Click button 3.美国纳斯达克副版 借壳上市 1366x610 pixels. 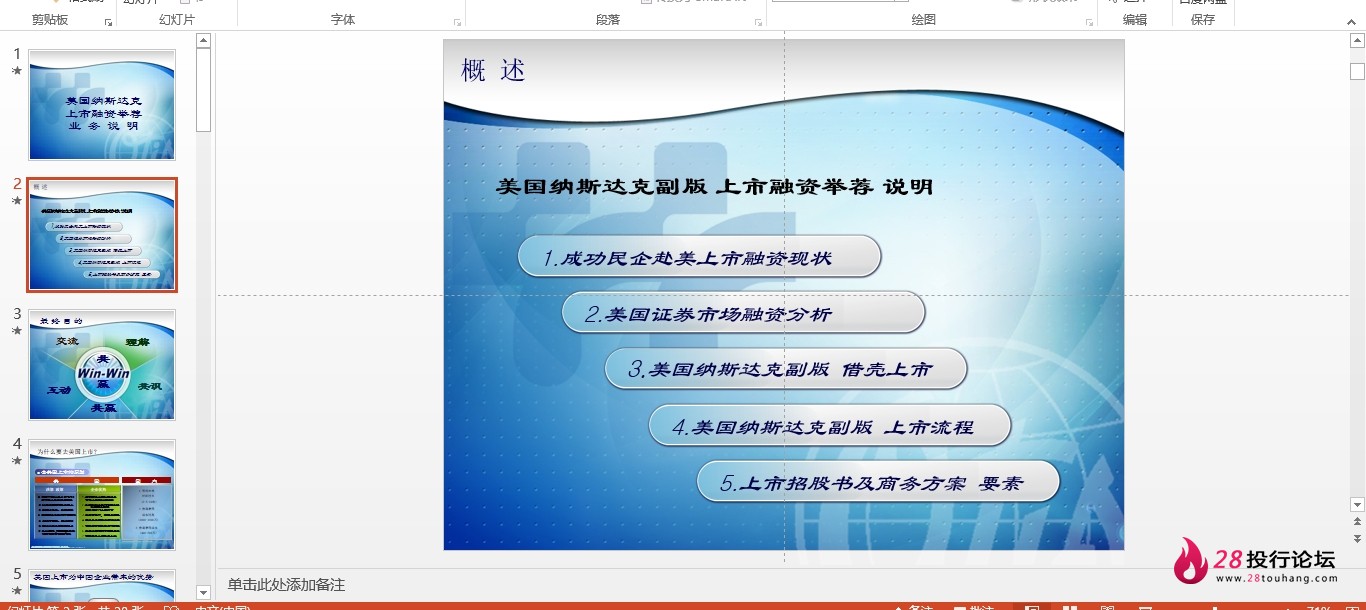[786, 369]
